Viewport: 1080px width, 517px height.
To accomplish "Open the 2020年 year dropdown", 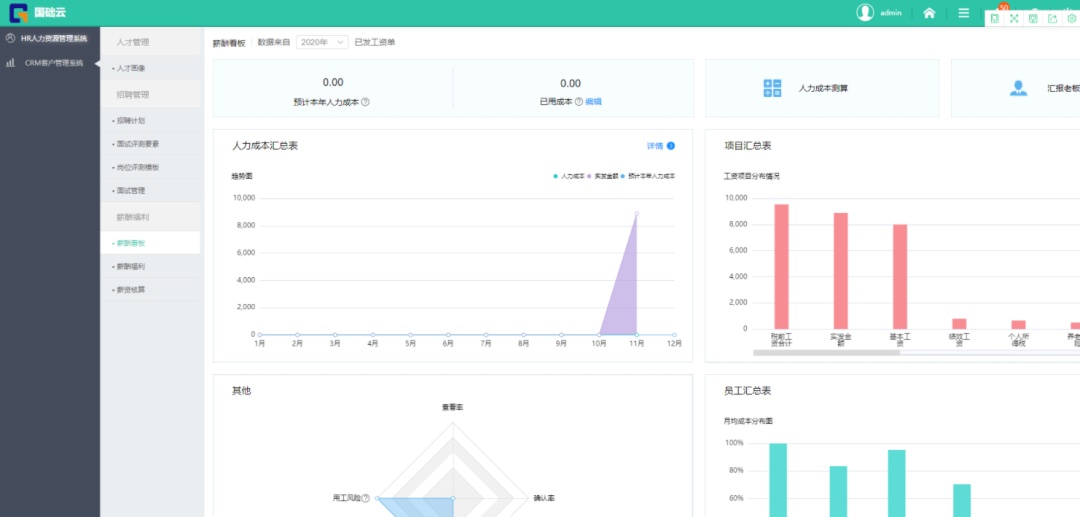I will pos(322,42).
